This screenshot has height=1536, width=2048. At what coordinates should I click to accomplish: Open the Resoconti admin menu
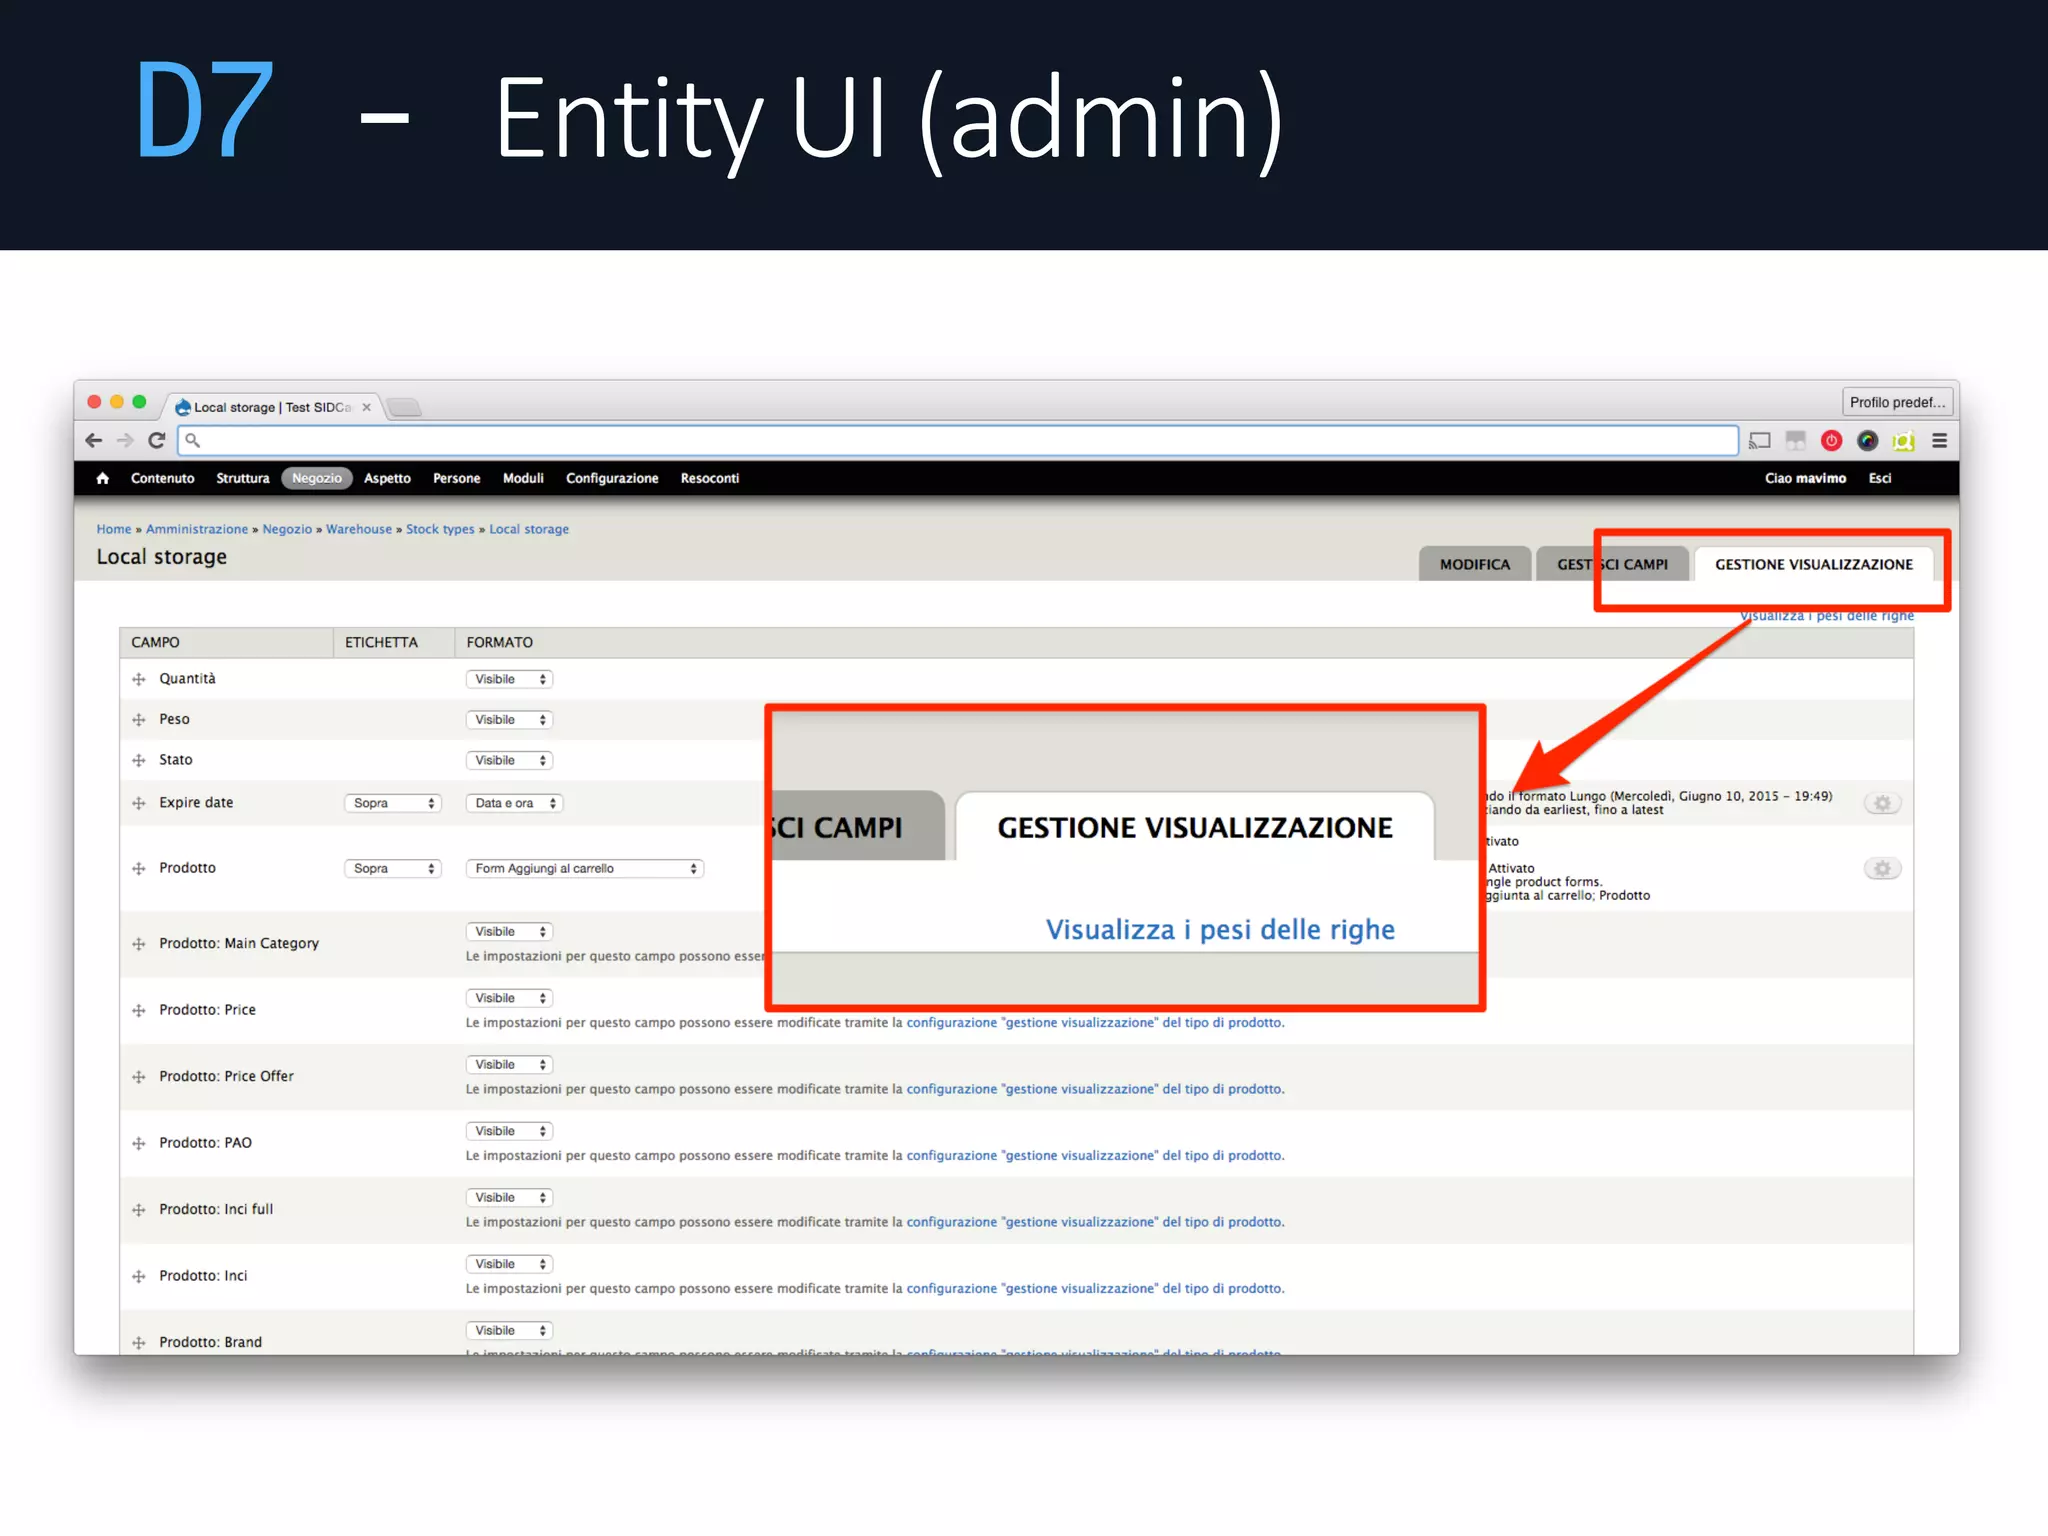(x=710, y=478)
